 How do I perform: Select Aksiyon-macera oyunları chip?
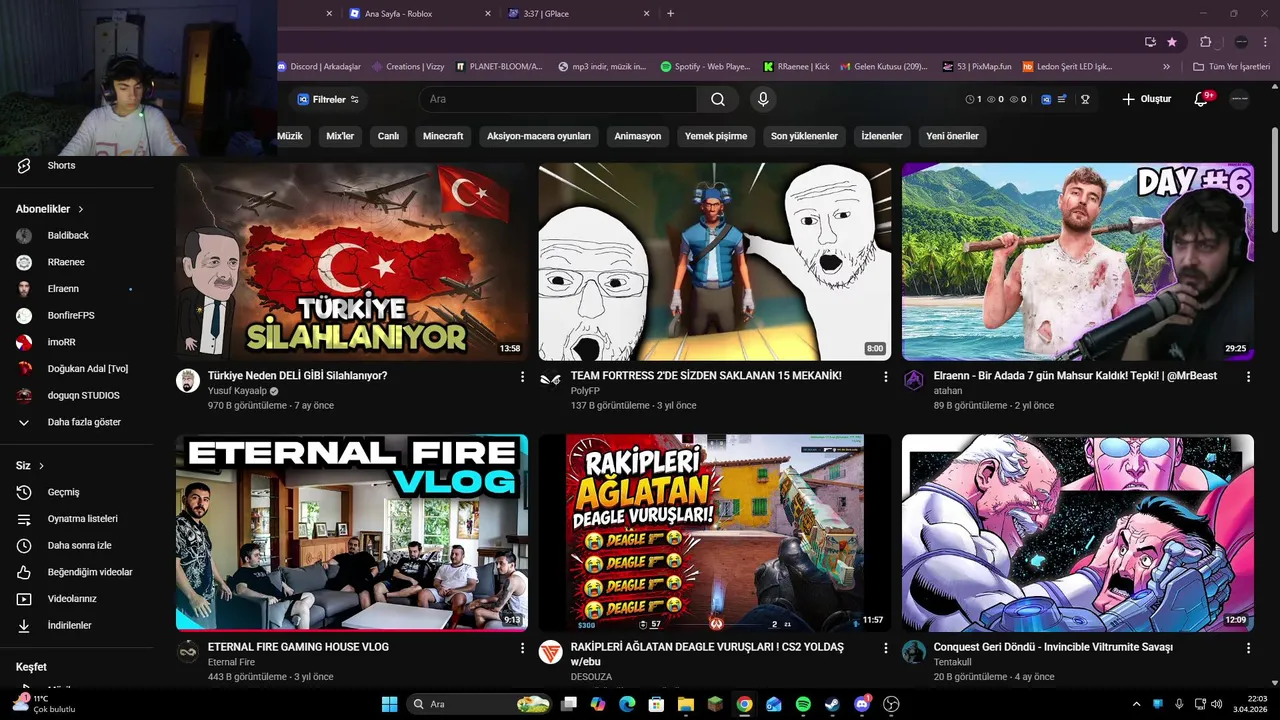pyautogui.click(x=539, y=136)
